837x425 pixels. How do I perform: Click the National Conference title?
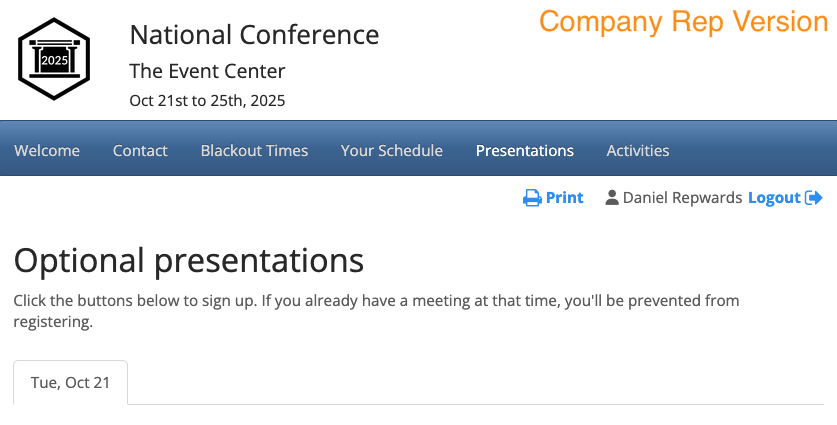click(x=254, y=35)
